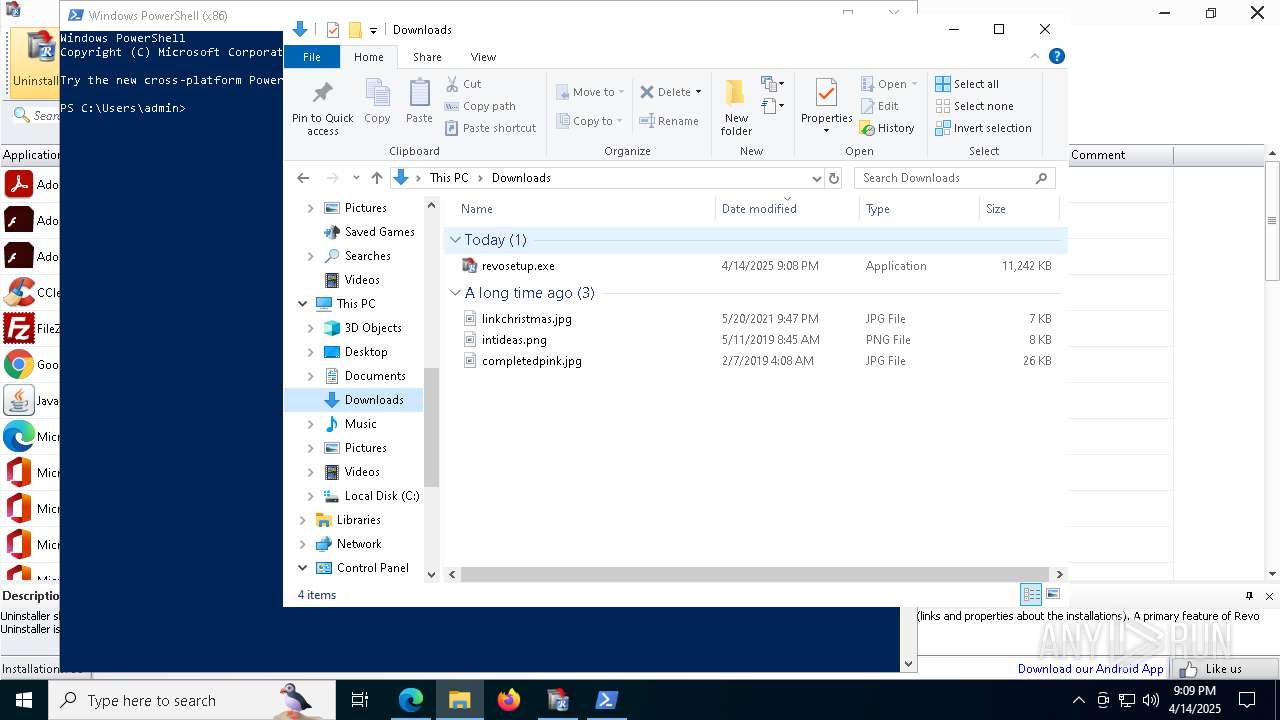Select Downloads in the navigation tree
Image resolution: width=1280 pixels, height=720 pixels.
pos(374,400)
